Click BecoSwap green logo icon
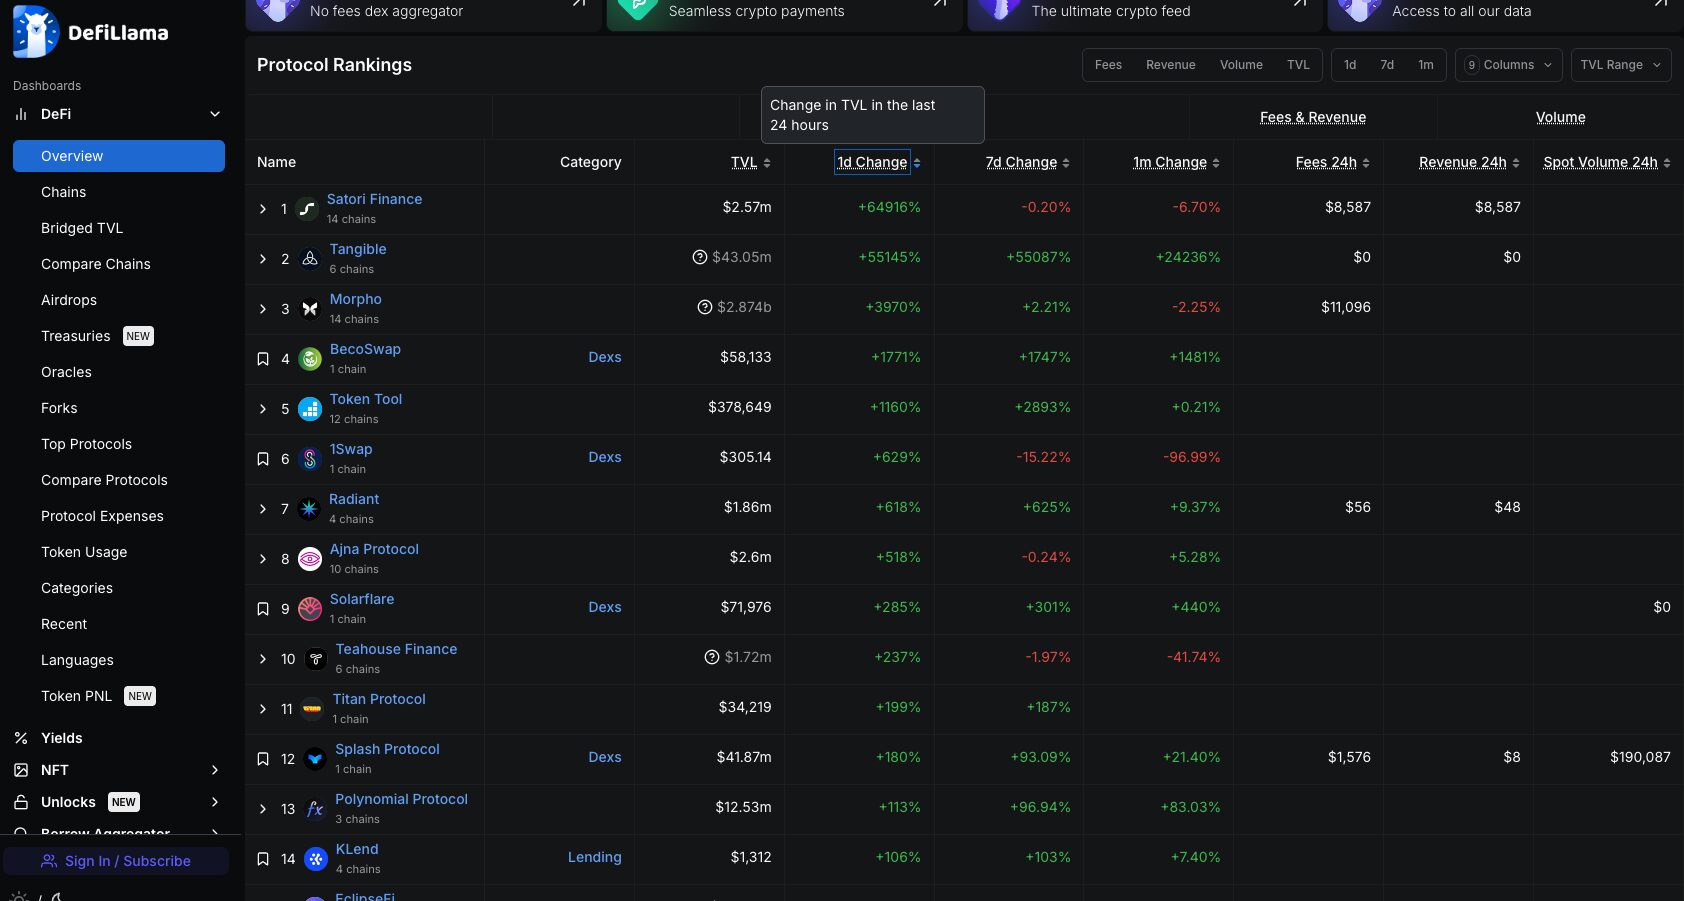This screenshot has height=901, width=1684. coord(310,359)
